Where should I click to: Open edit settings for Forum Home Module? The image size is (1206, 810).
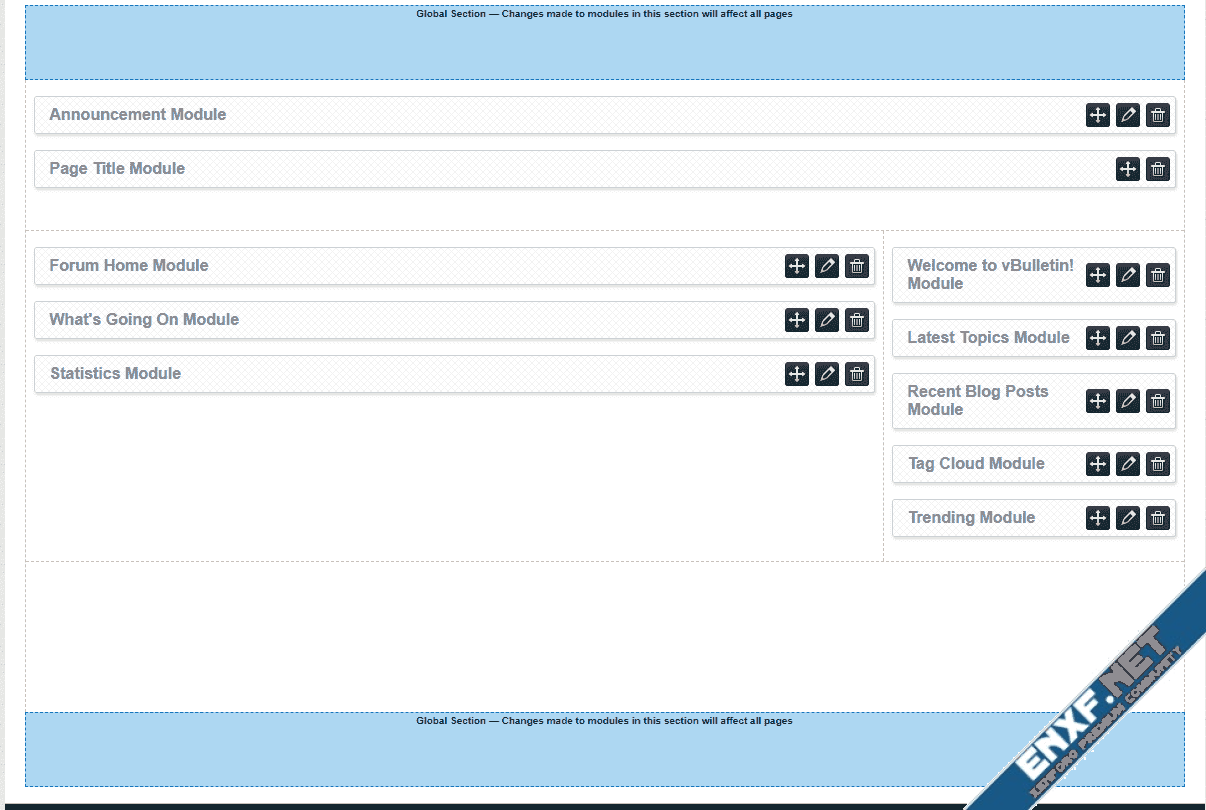tap(827, 266)
